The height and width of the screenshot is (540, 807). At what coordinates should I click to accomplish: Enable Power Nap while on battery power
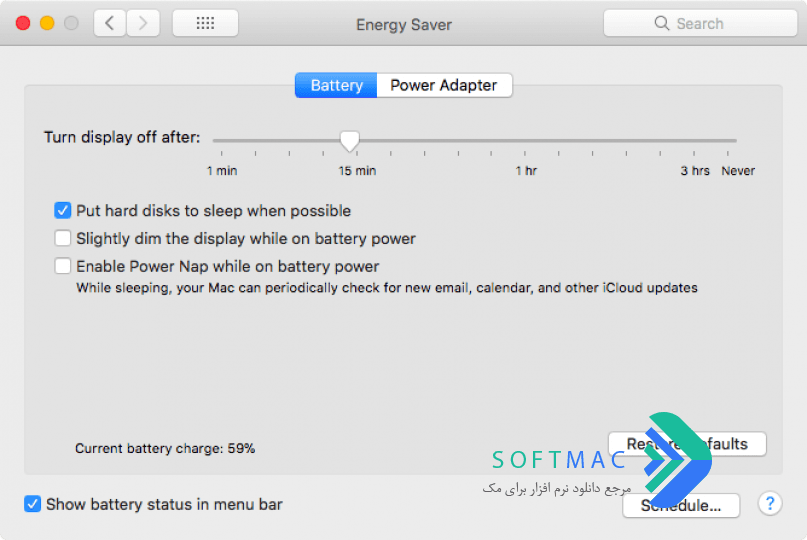point(63,266)
